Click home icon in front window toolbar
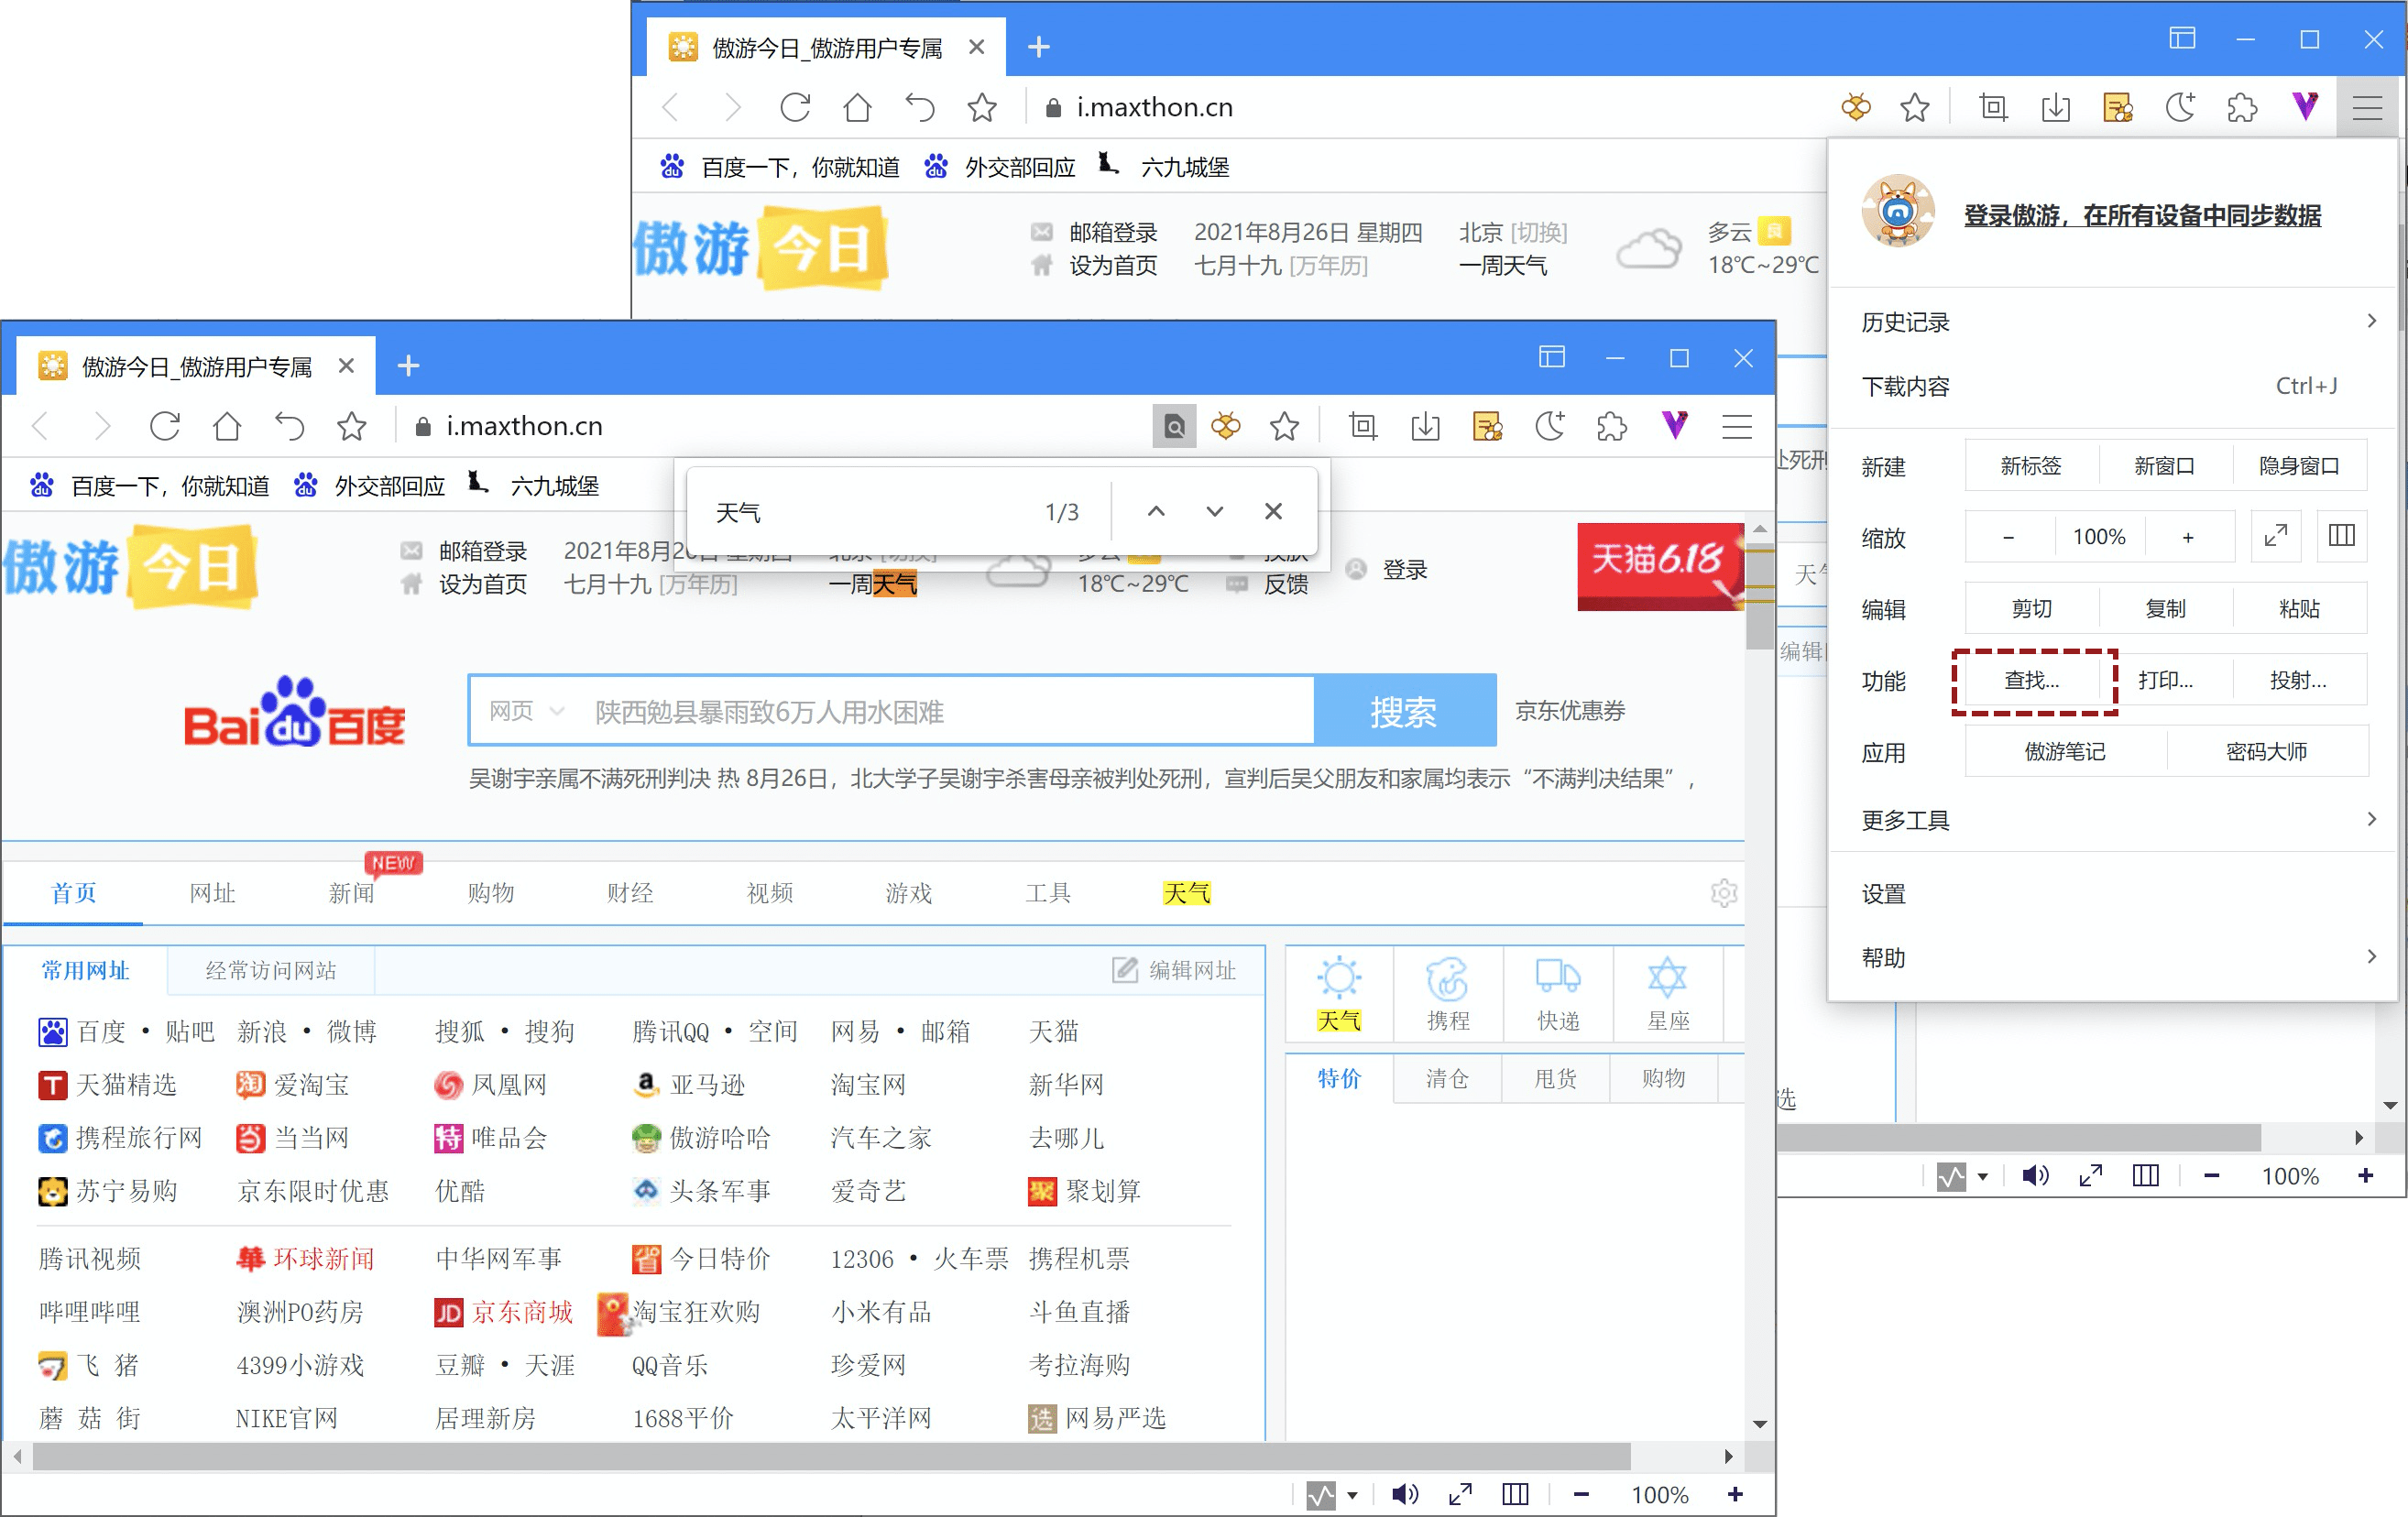The height and width of the screenshot is (1517, 2408). point(227,426)
